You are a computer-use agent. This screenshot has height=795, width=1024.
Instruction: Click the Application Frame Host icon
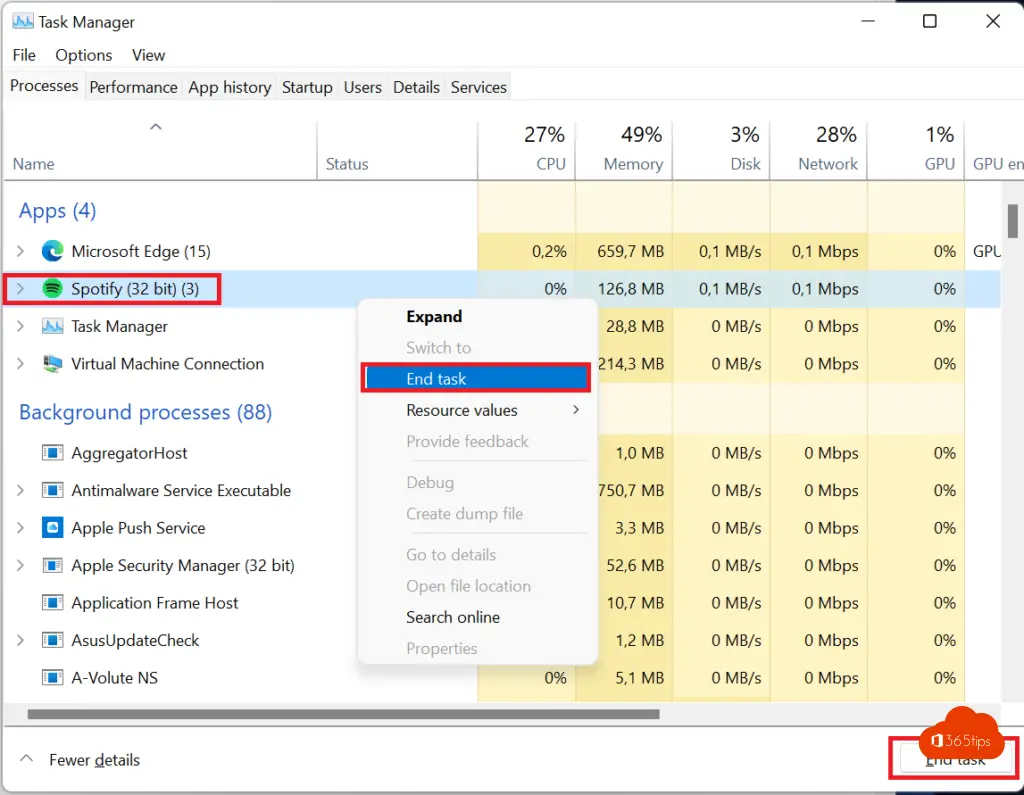point(52,603)
